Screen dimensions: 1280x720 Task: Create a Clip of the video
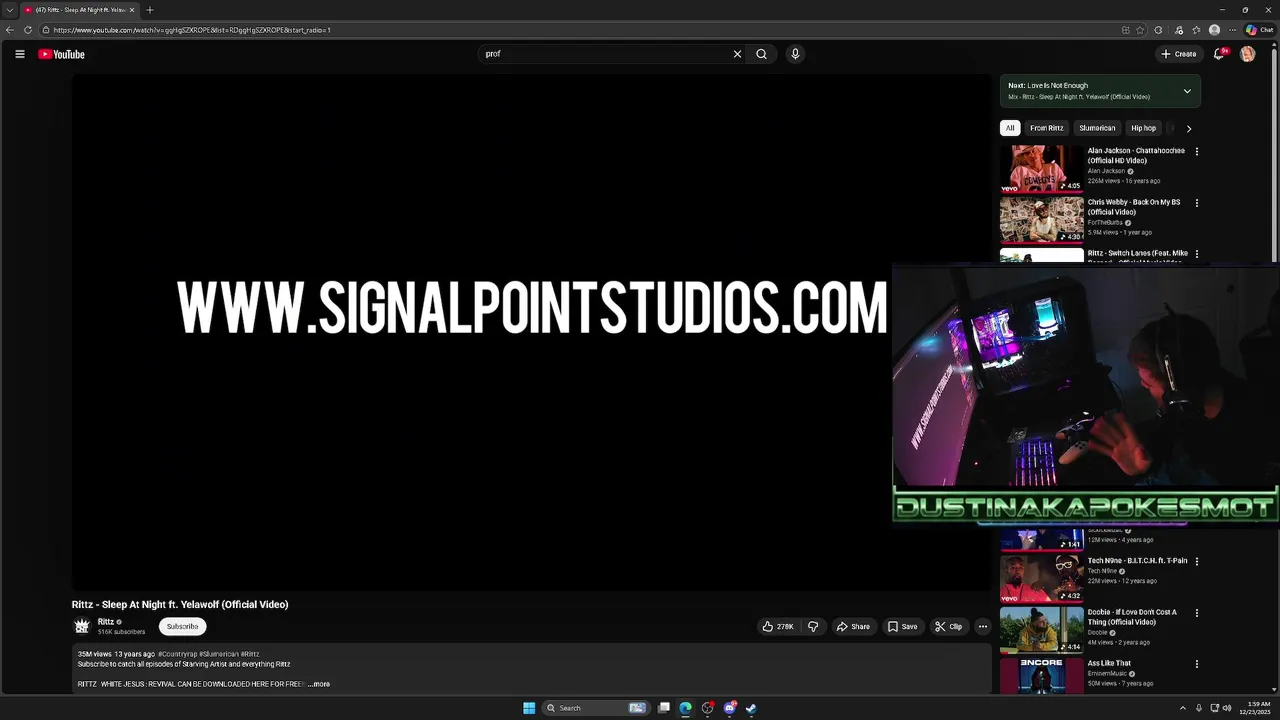point(948,626)
